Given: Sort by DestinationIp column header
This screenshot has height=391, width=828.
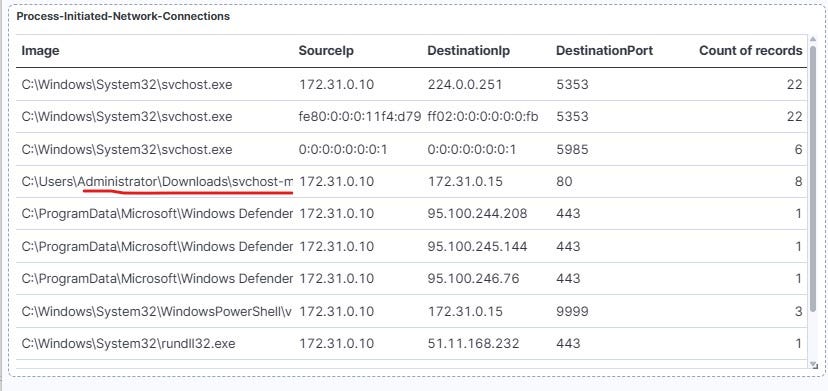Looking at the screenshot, I should tap(469, 51).
